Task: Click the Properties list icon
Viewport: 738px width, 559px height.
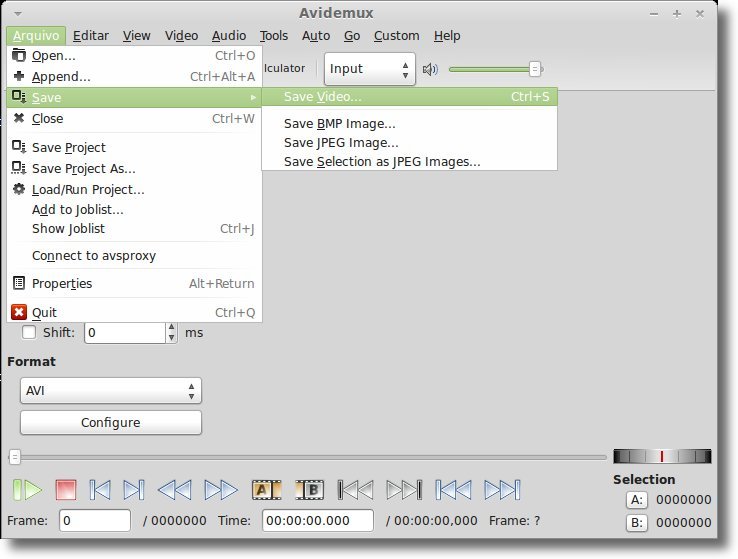Action: 19,283
